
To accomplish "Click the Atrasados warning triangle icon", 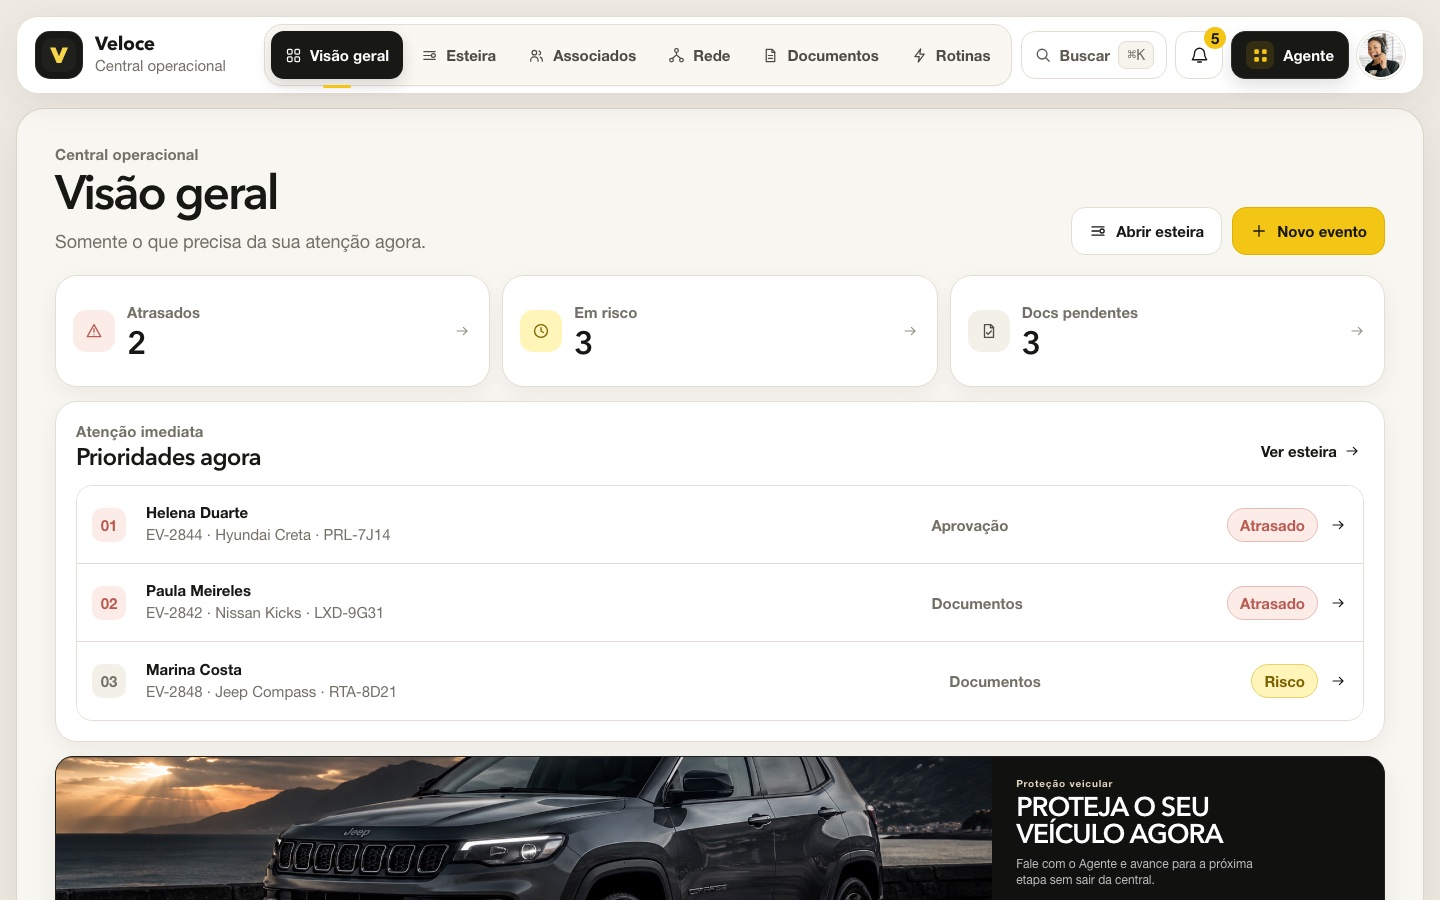I will pos(94,331).
